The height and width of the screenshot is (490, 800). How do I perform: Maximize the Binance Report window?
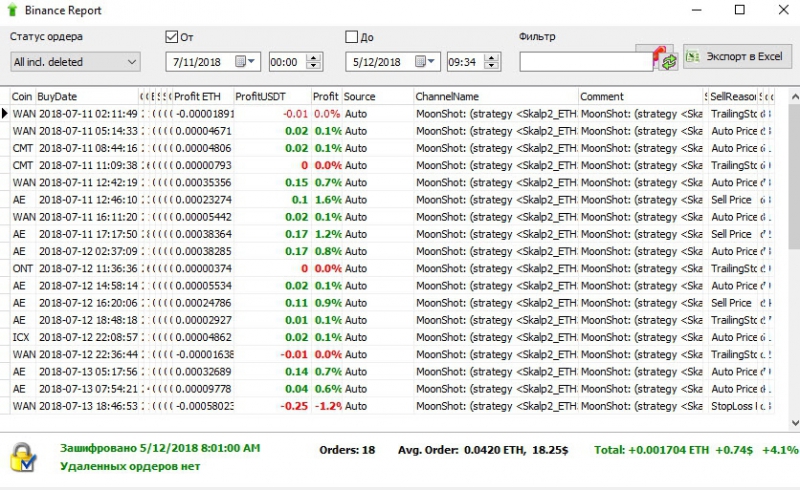point(740,10)
